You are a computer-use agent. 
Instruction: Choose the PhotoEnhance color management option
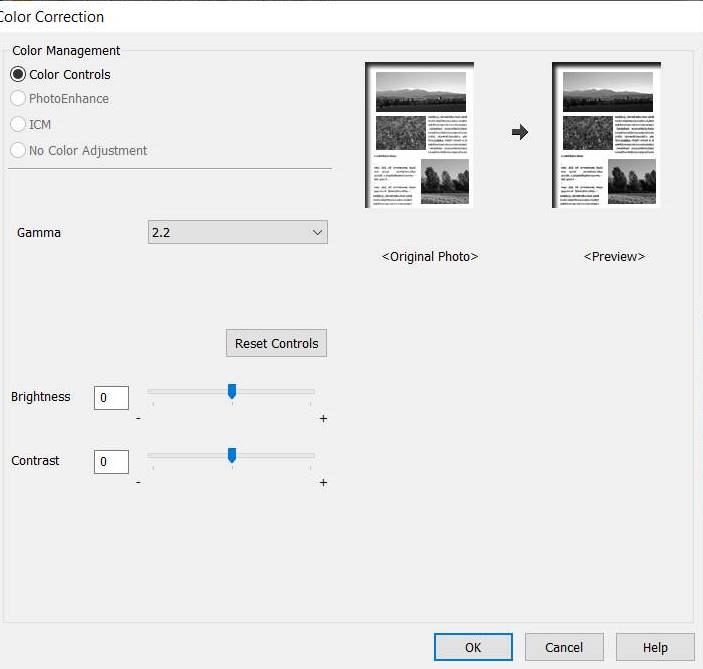tap(18, 99)
